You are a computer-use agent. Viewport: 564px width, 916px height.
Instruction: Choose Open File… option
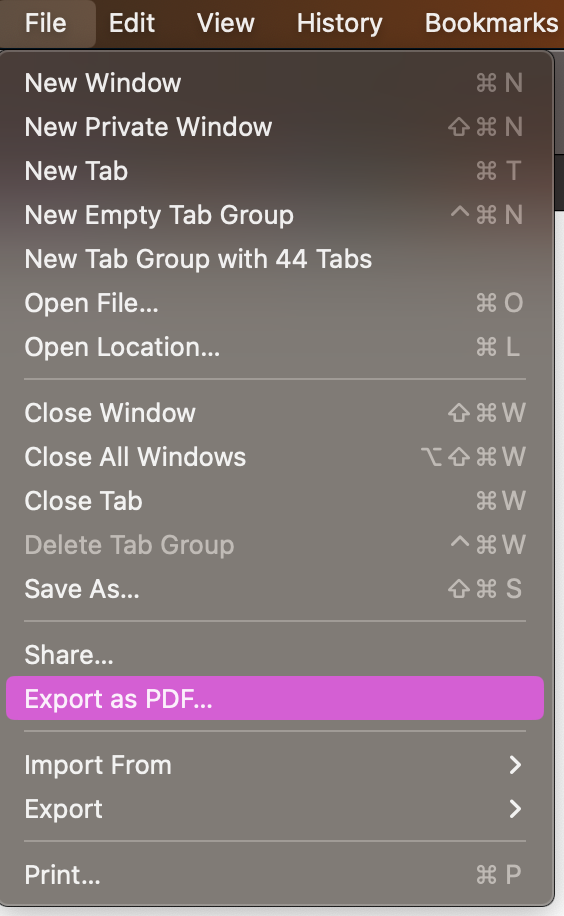(275, 303)
